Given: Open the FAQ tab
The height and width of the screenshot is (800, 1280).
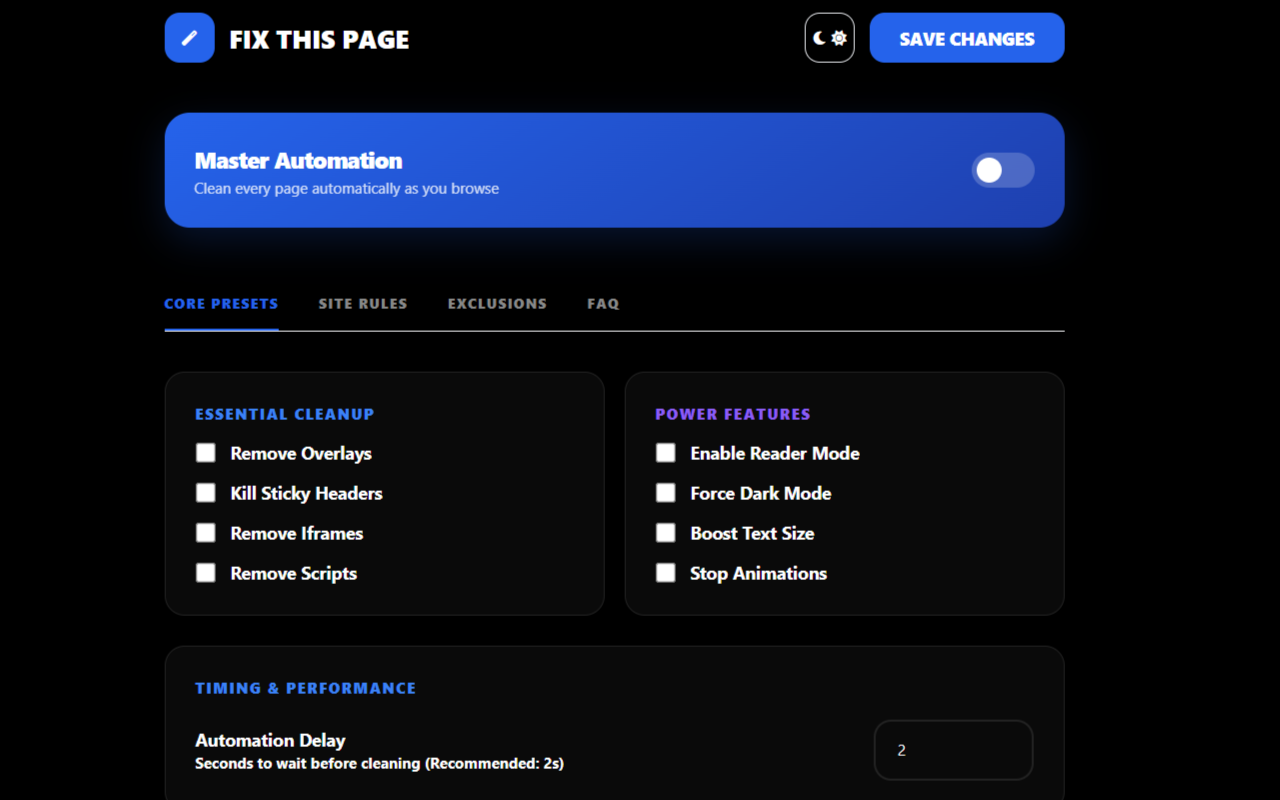Looking at the screenshot, I should pos(603,304).
